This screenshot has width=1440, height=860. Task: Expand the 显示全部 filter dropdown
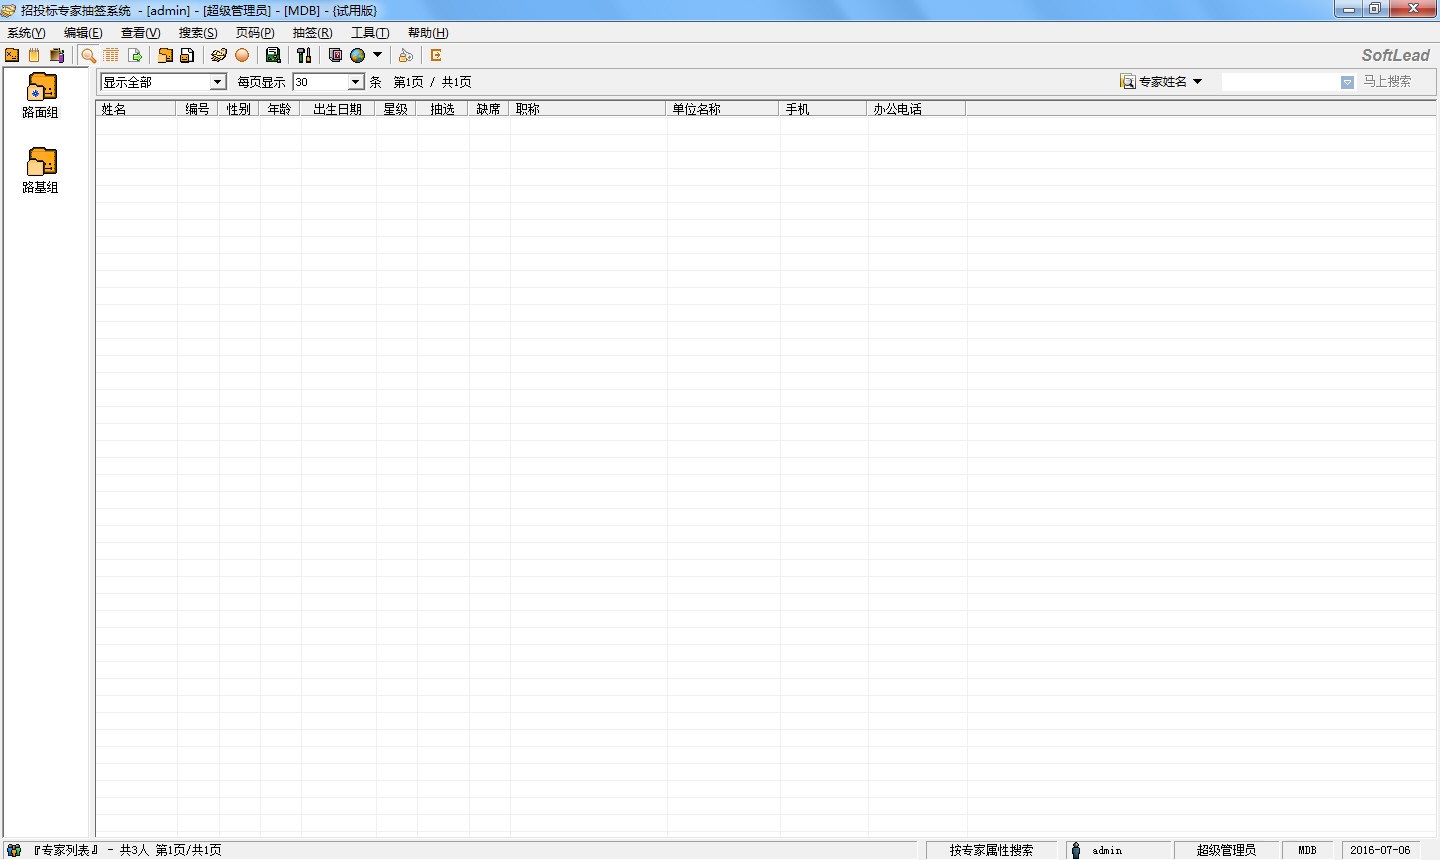click(217, 82)
